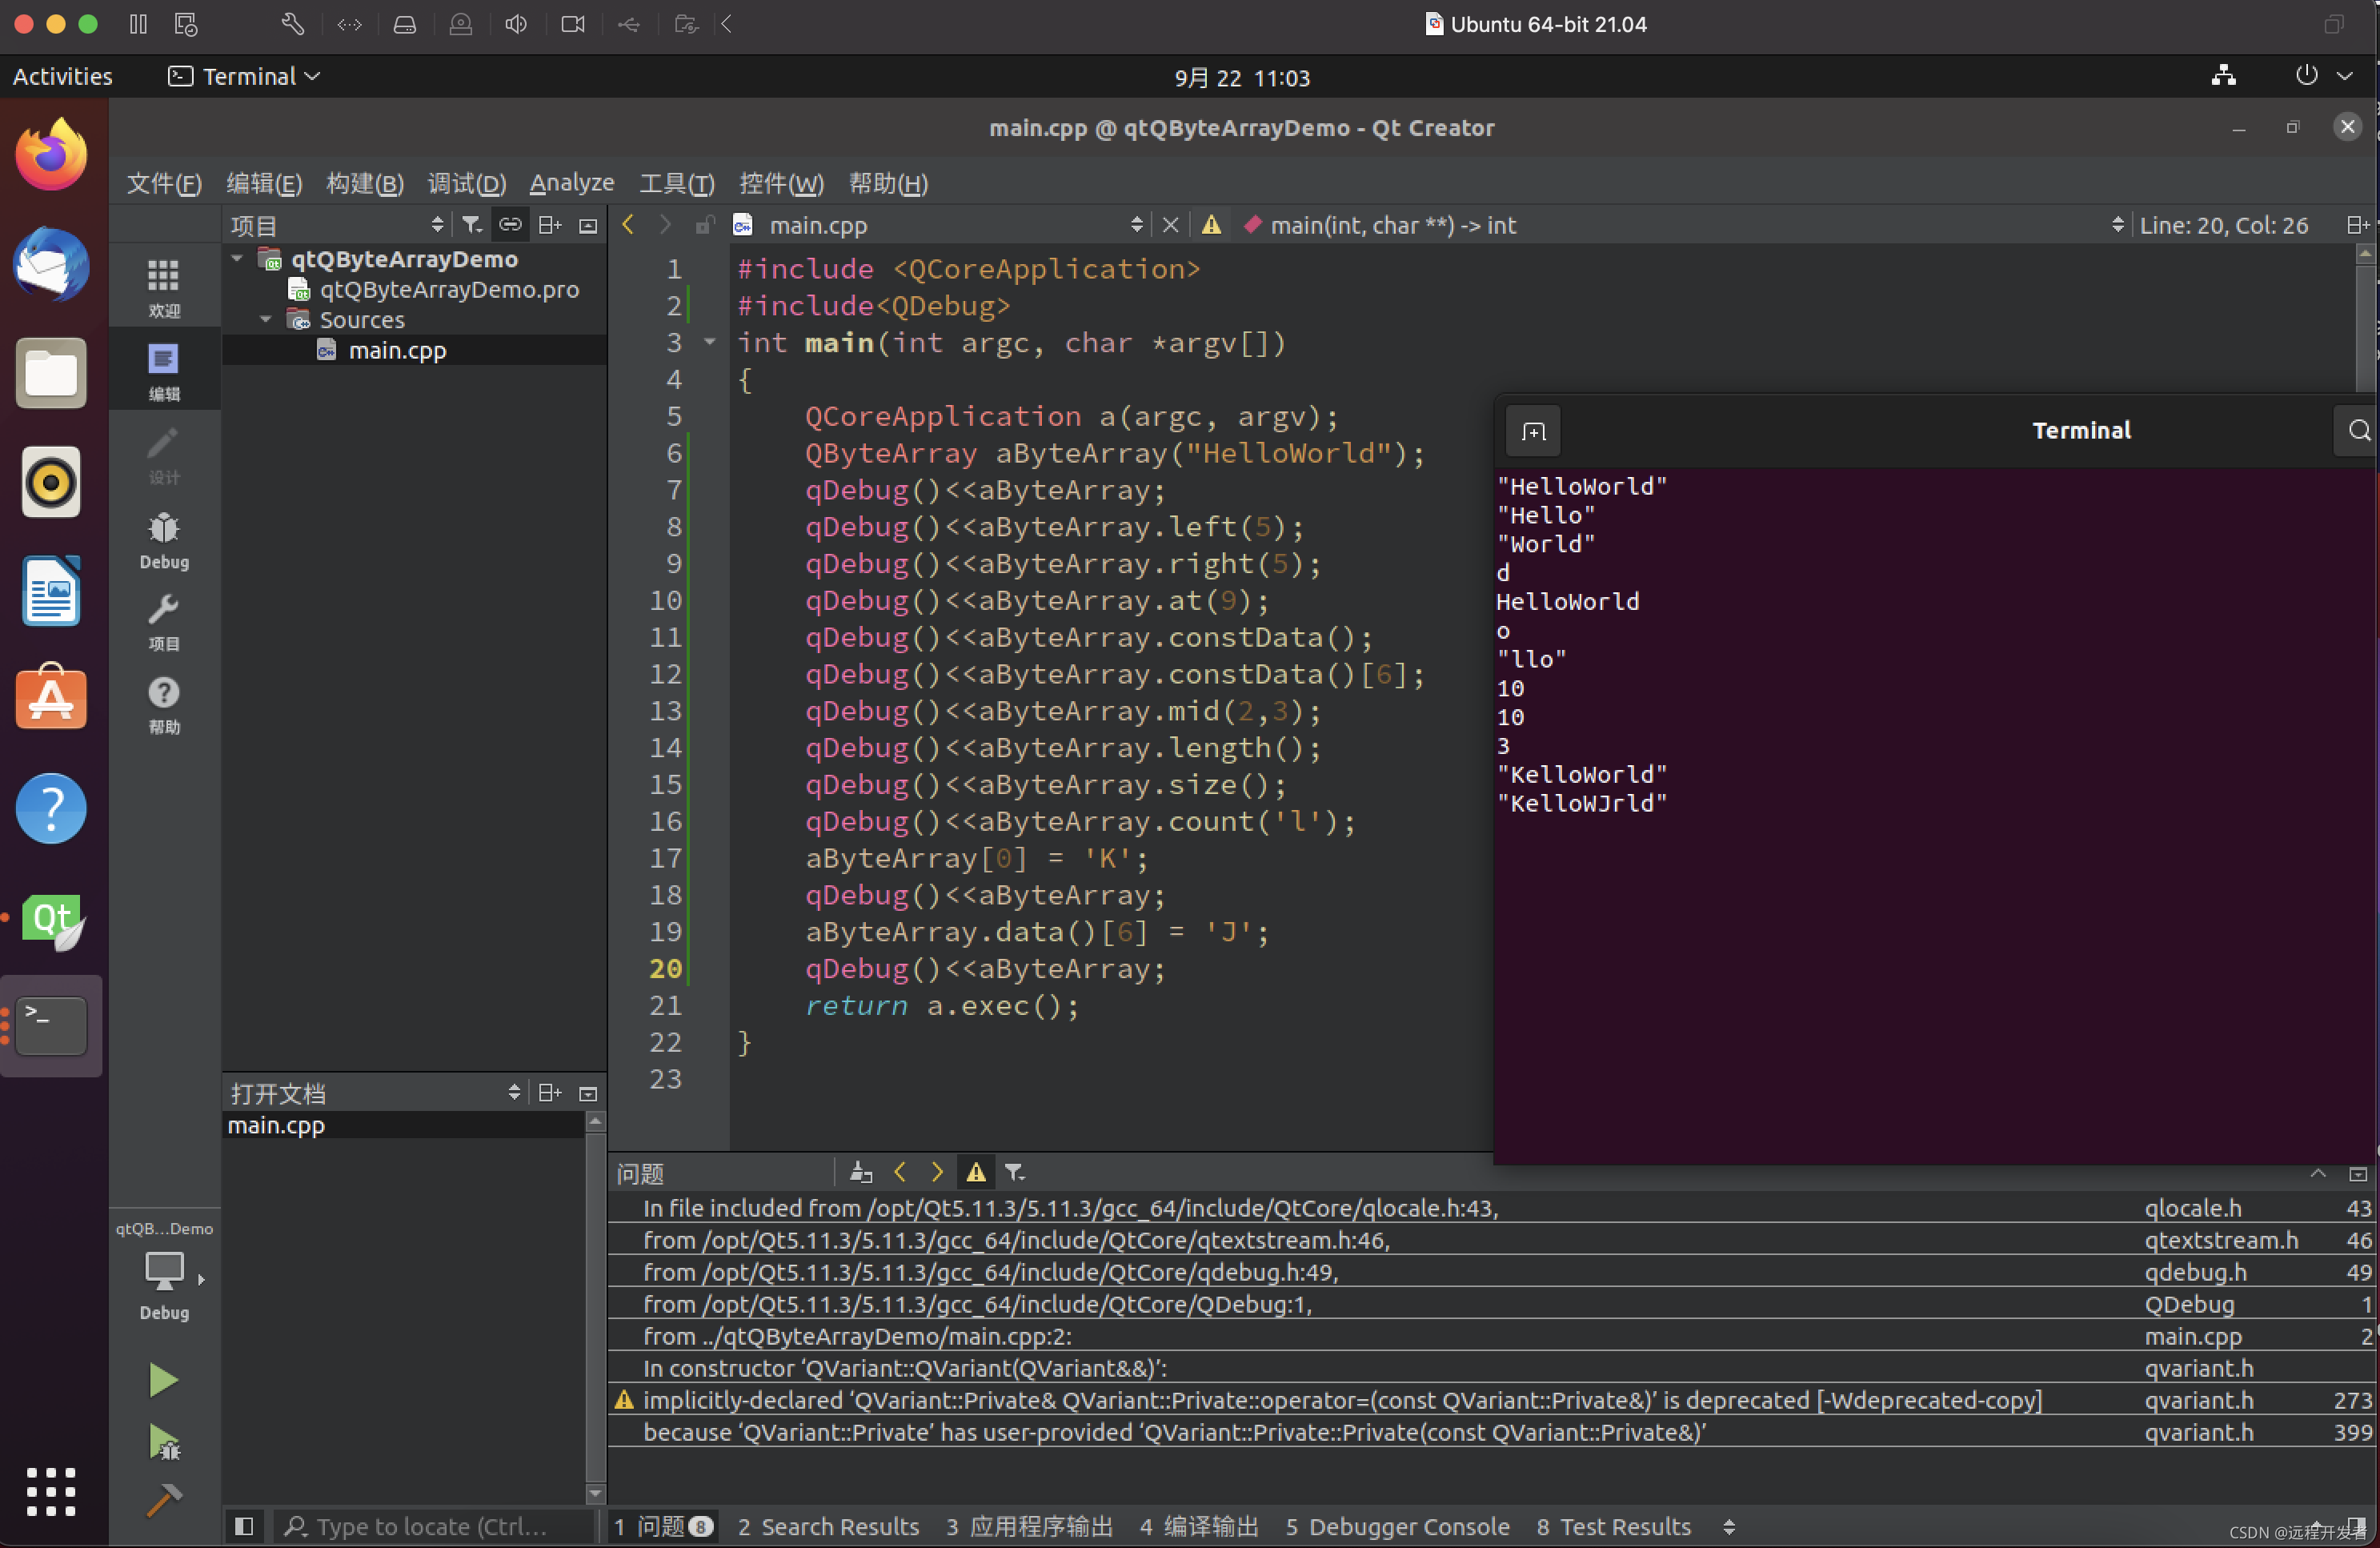Open the Analyze menu

571,183
